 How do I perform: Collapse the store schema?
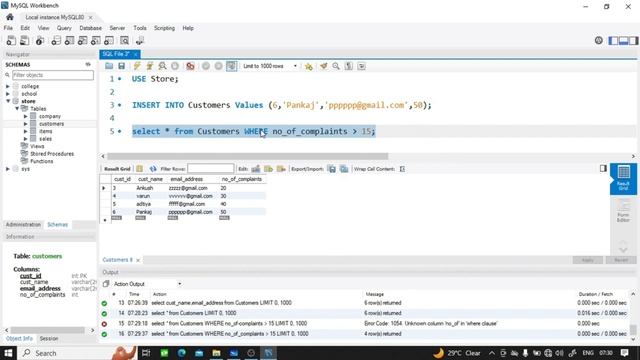[x=8, y=101]
